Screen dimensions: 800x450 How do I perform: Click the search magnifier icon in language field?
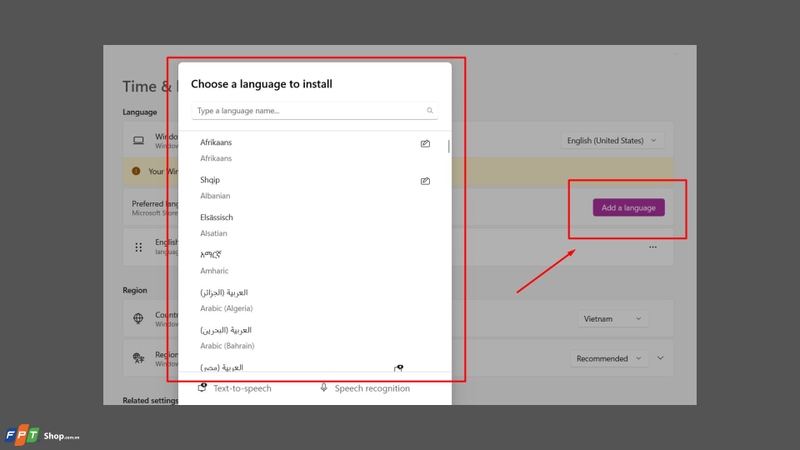(x=430, y=110)
